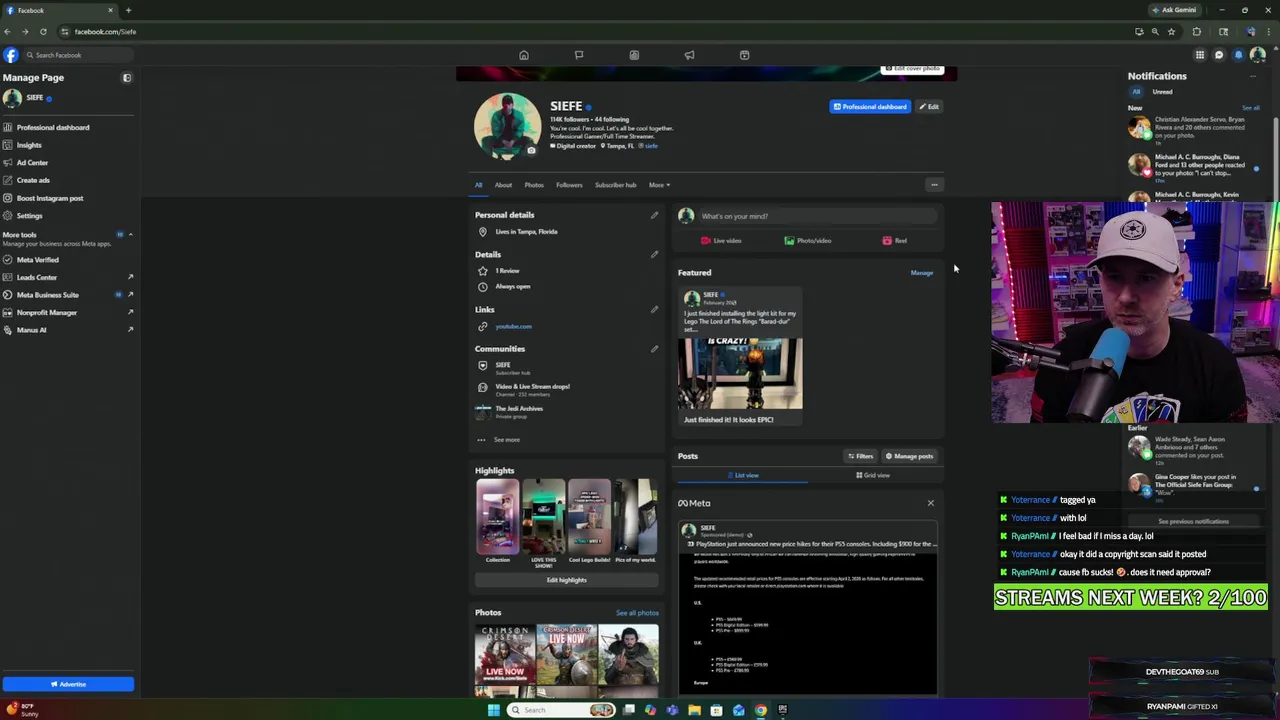Edit Personal details with pencil icon
The height and width of the screenshot is (720, 1280).
click(x=654, y=215)
